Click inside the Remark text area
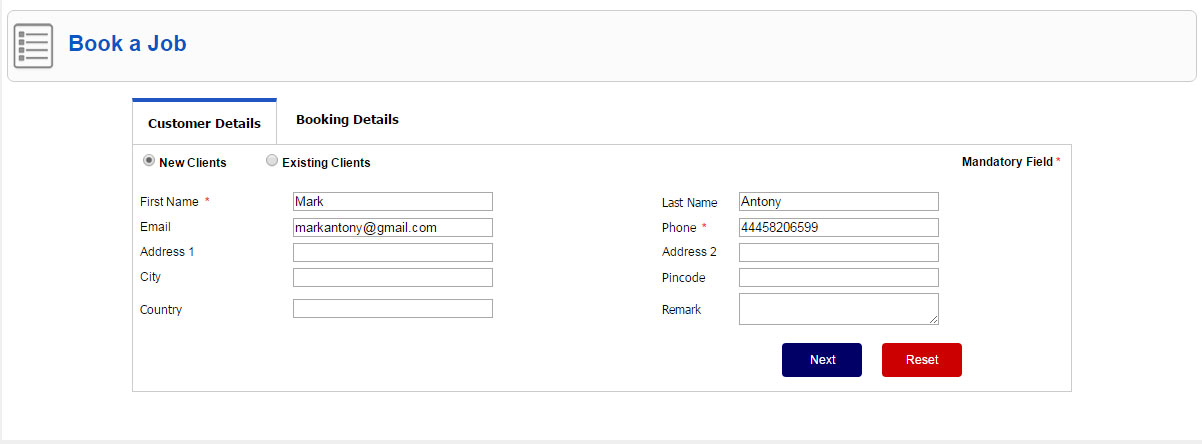Screen dimensions: 1202x444 point(839,309)
